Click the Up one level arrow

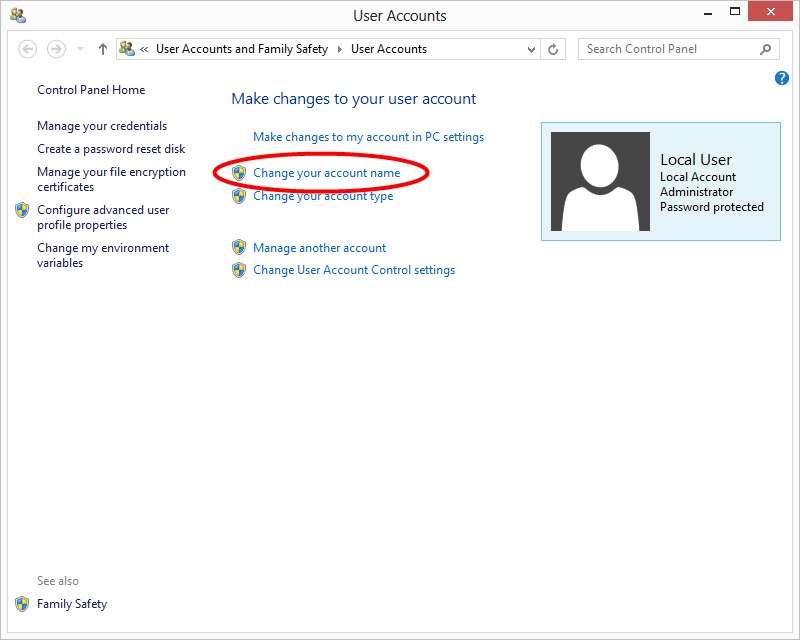(x=103, y=49)
